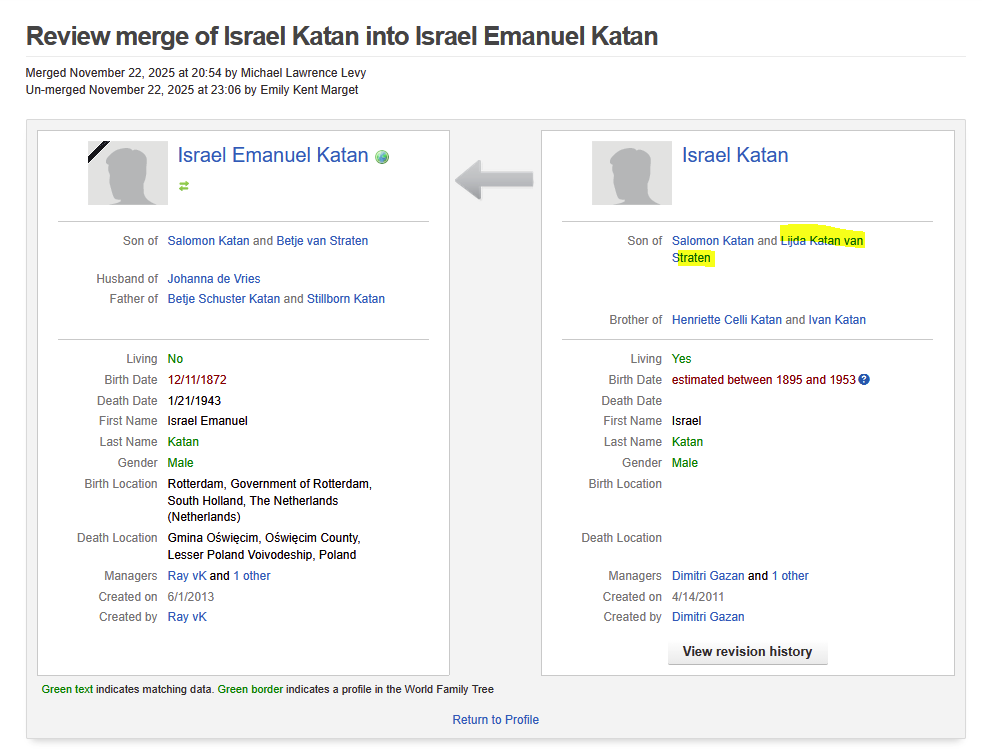Visit Betje van Straten's profile
This screenshot has height=756, width=982.
322,241
